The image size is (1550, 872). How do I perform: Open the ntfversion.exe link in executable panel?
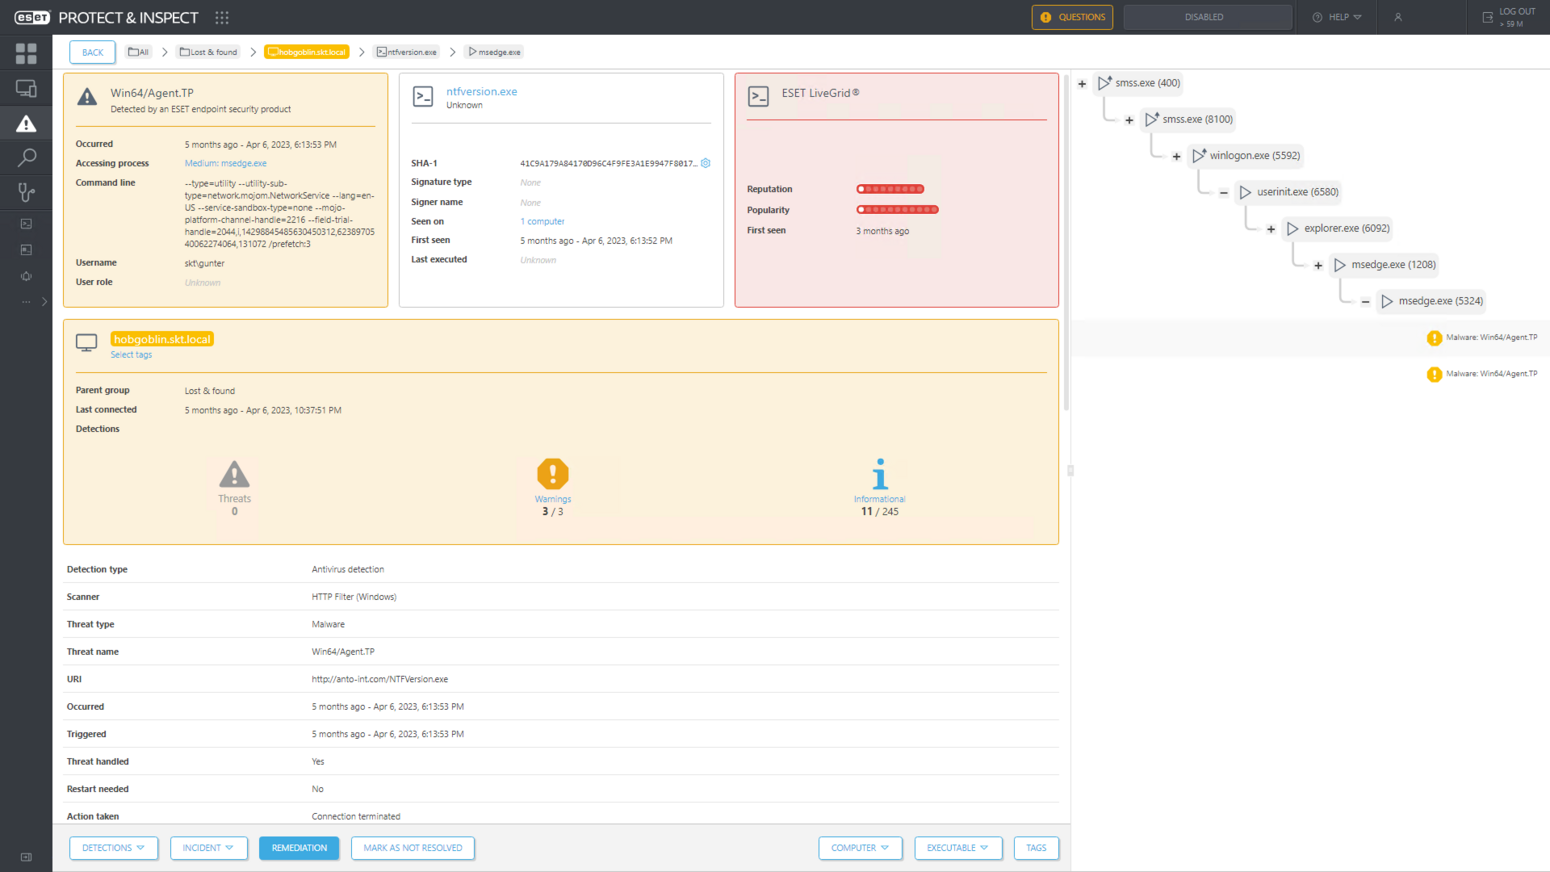(481, 91)
